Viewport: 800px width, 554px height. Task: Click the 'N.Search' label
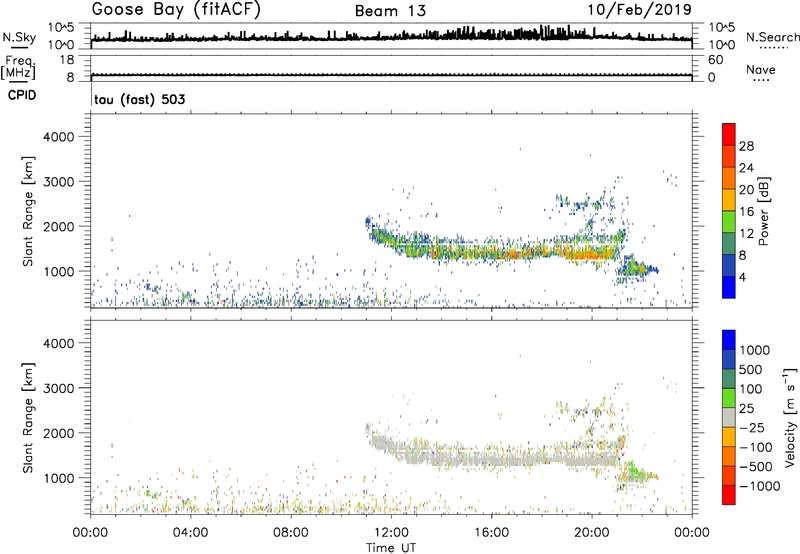772,37
